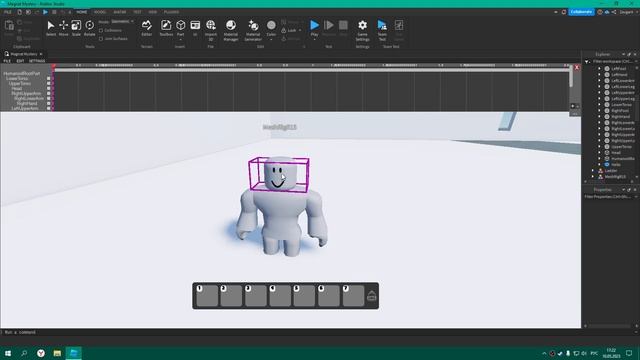Viewport: 640px width, 360px height.
Task: Select LeftFoot in the Explorer tree
Action: coord(619,69)
